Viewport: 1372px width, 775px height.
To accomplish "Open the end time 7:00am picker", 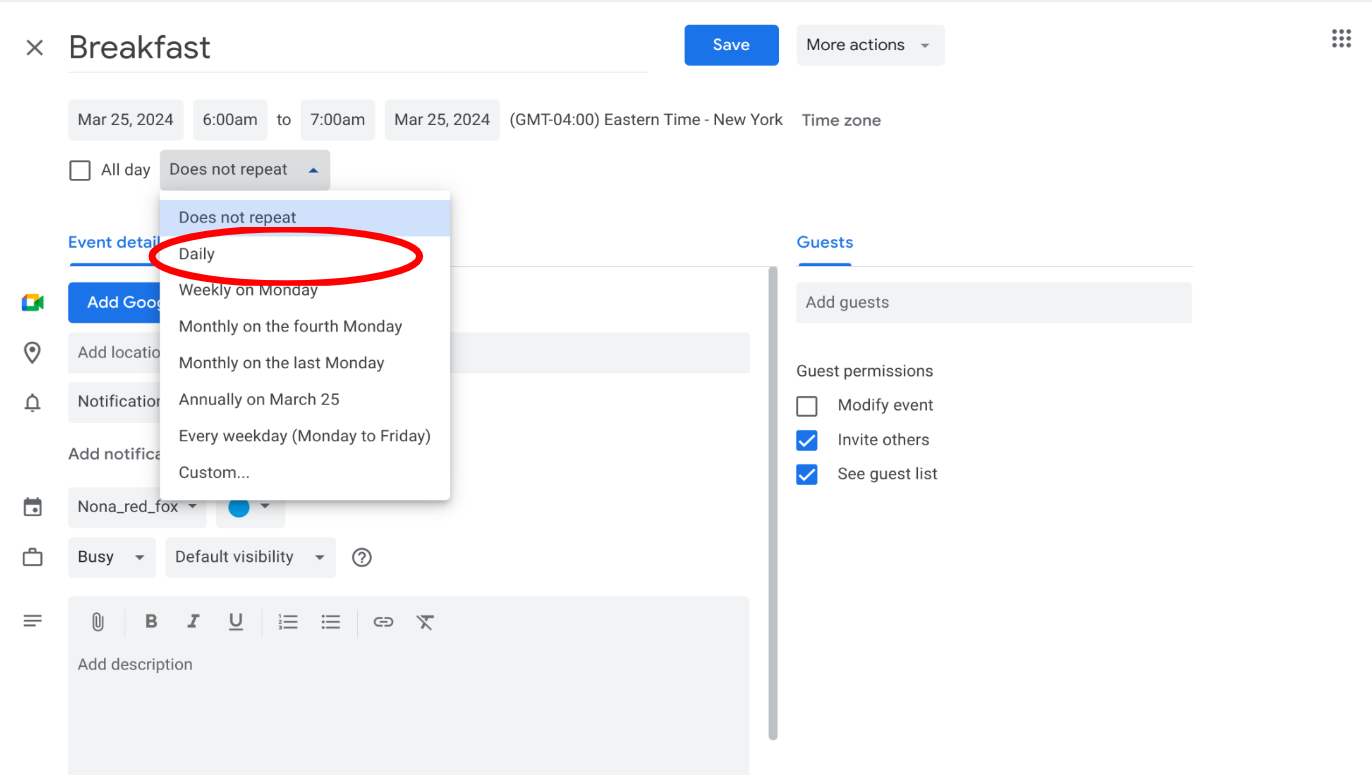I will 338,120.
